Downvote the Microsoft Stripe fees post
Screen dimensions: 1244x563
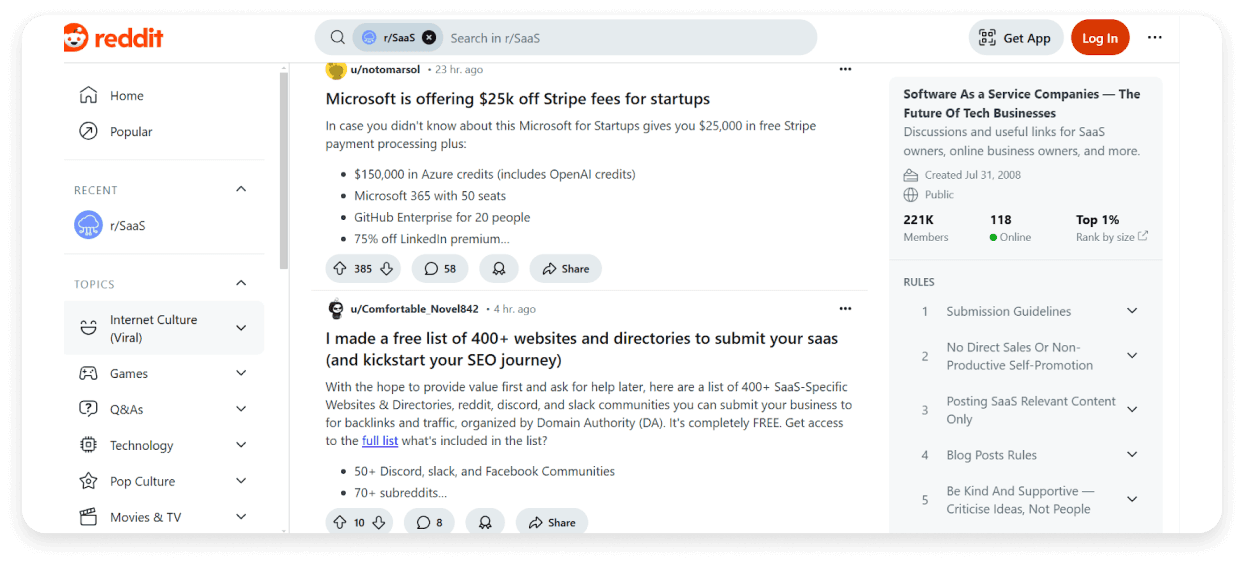tap(386, 269)
